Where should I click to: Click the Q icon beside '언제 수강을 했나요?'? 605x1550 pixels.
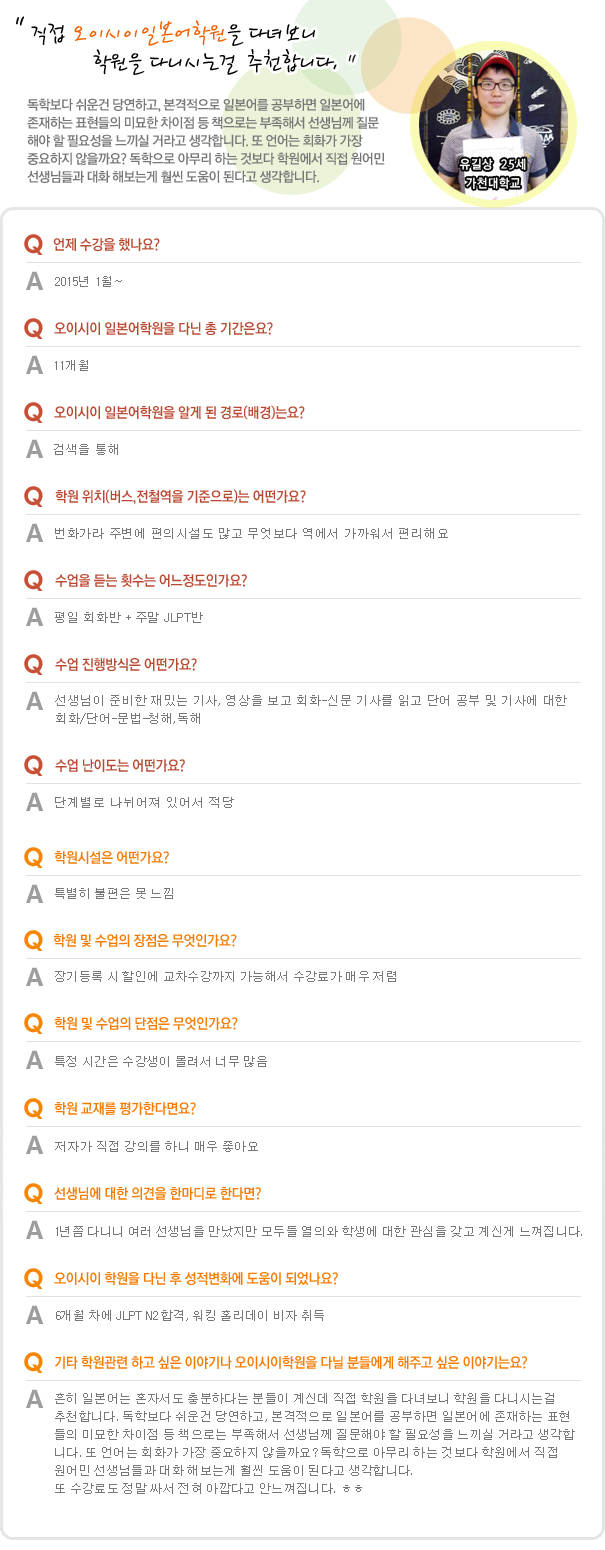point(33,244)
